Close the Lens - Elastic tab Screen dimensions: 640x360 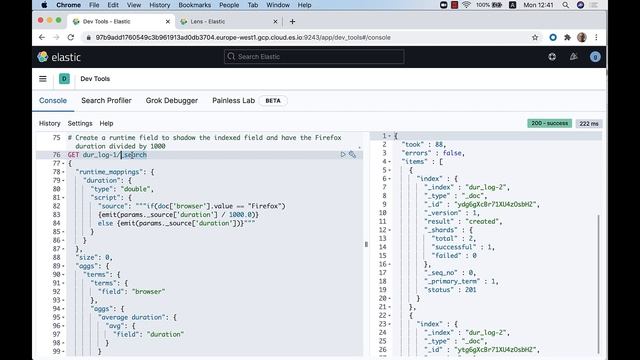pos(275,21)
